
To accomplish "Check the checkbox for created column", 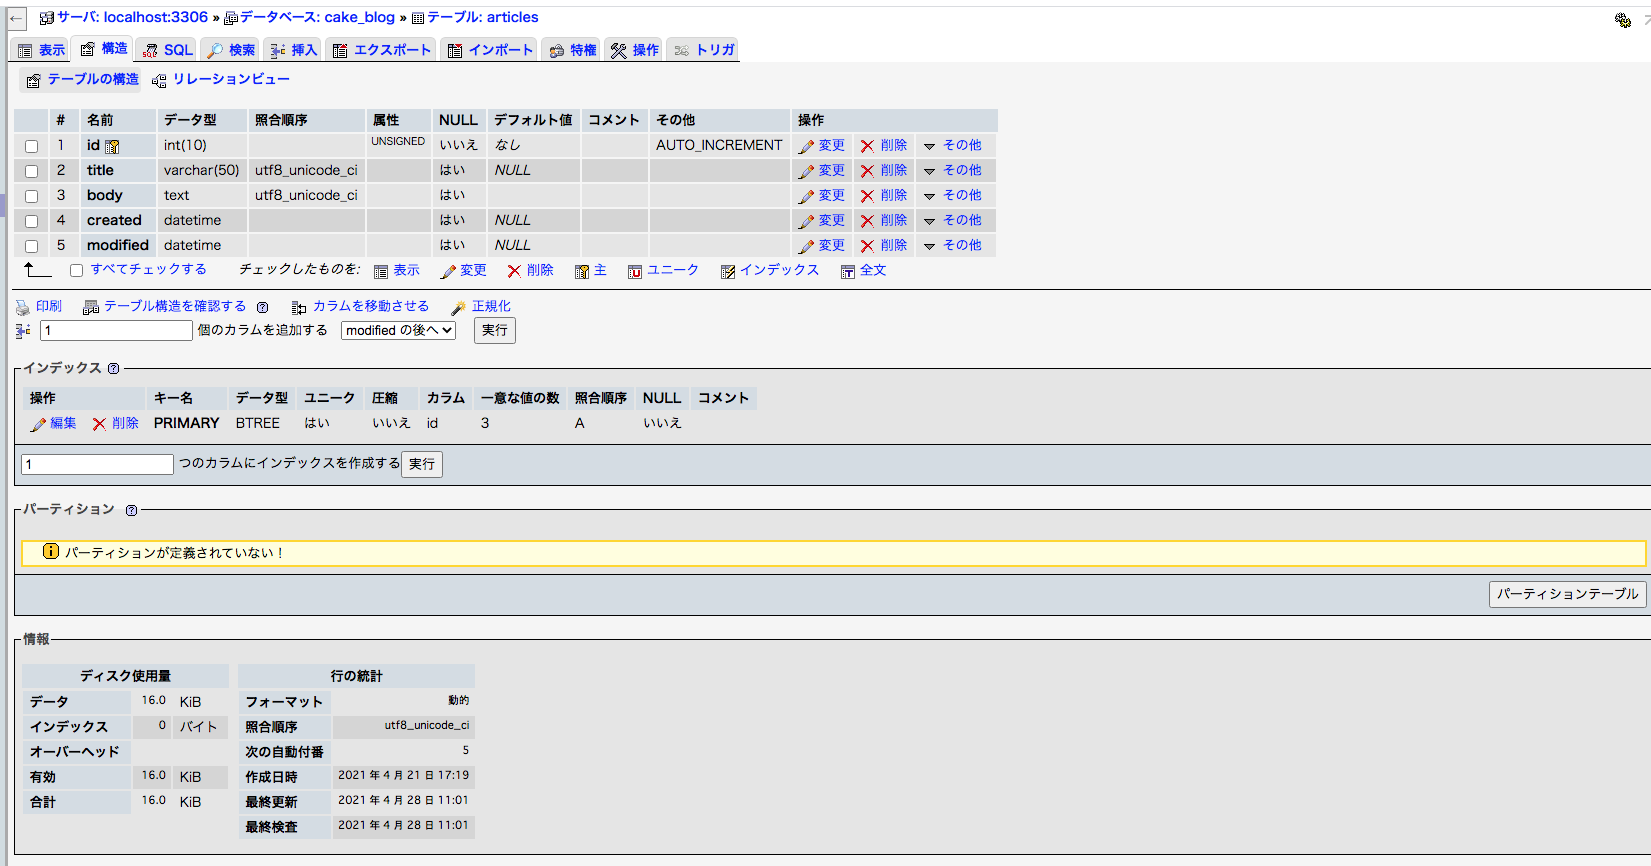I will pos(31,221).
